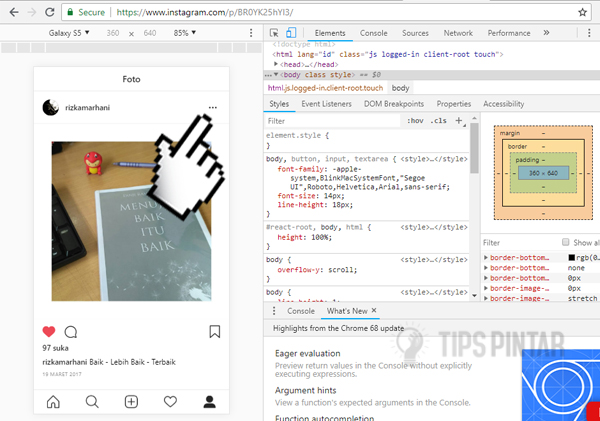Activate the inspect element picker icon
The width and height of the screenshot is (600, 421).
coord(274,33)
